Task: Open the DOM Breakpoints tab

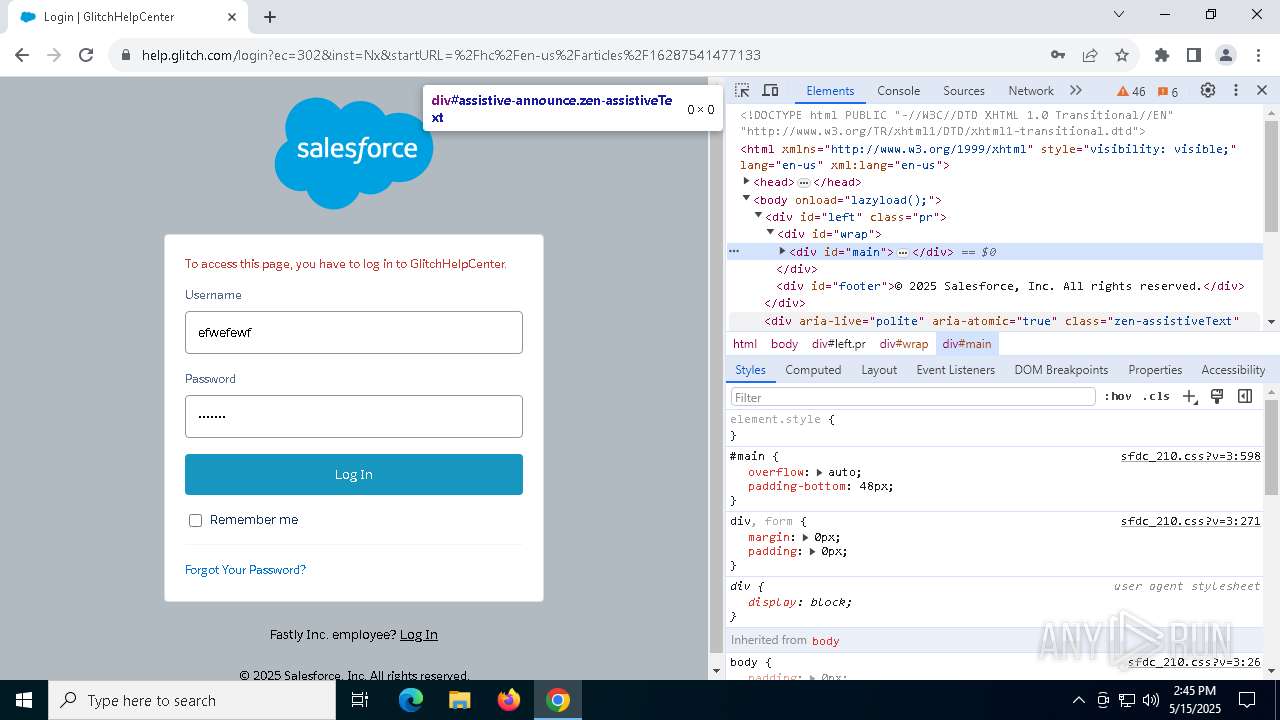Action: tap(1061, 370)
